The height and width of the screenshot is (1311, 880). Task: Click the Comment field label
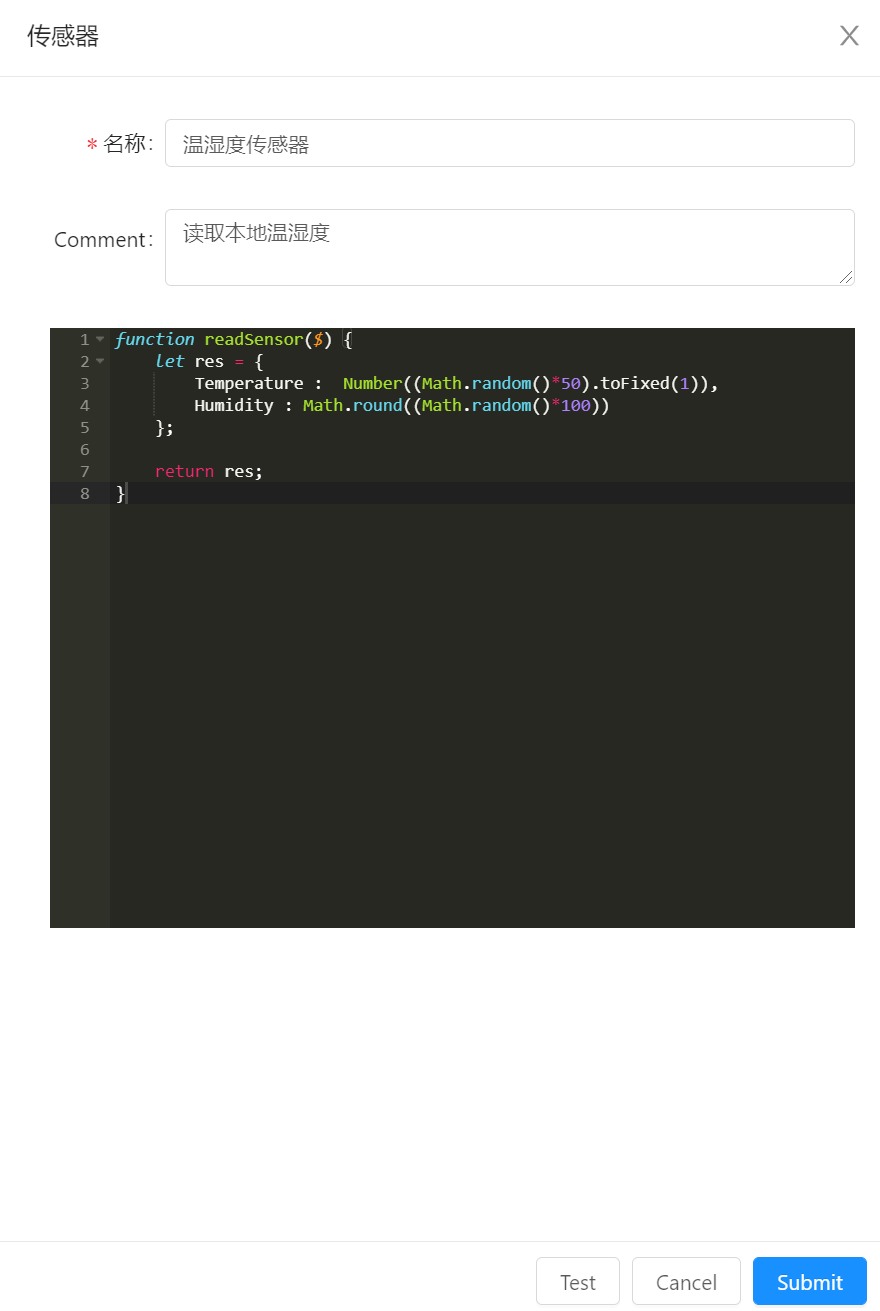click(x=101, y=240)
